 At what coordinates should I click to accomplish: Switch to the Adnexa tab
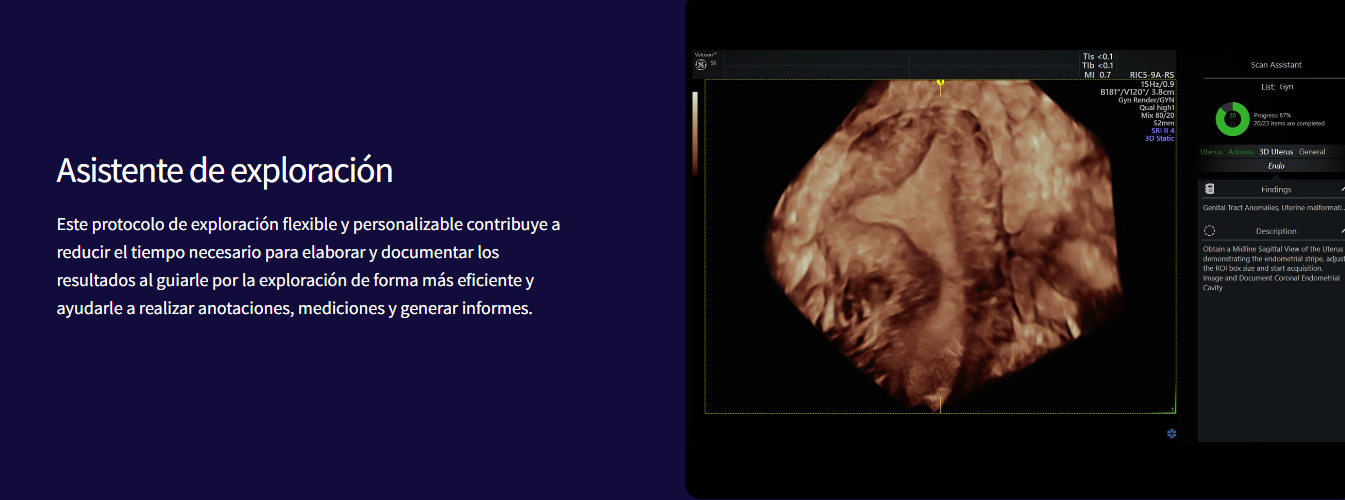coord(1240,152)
